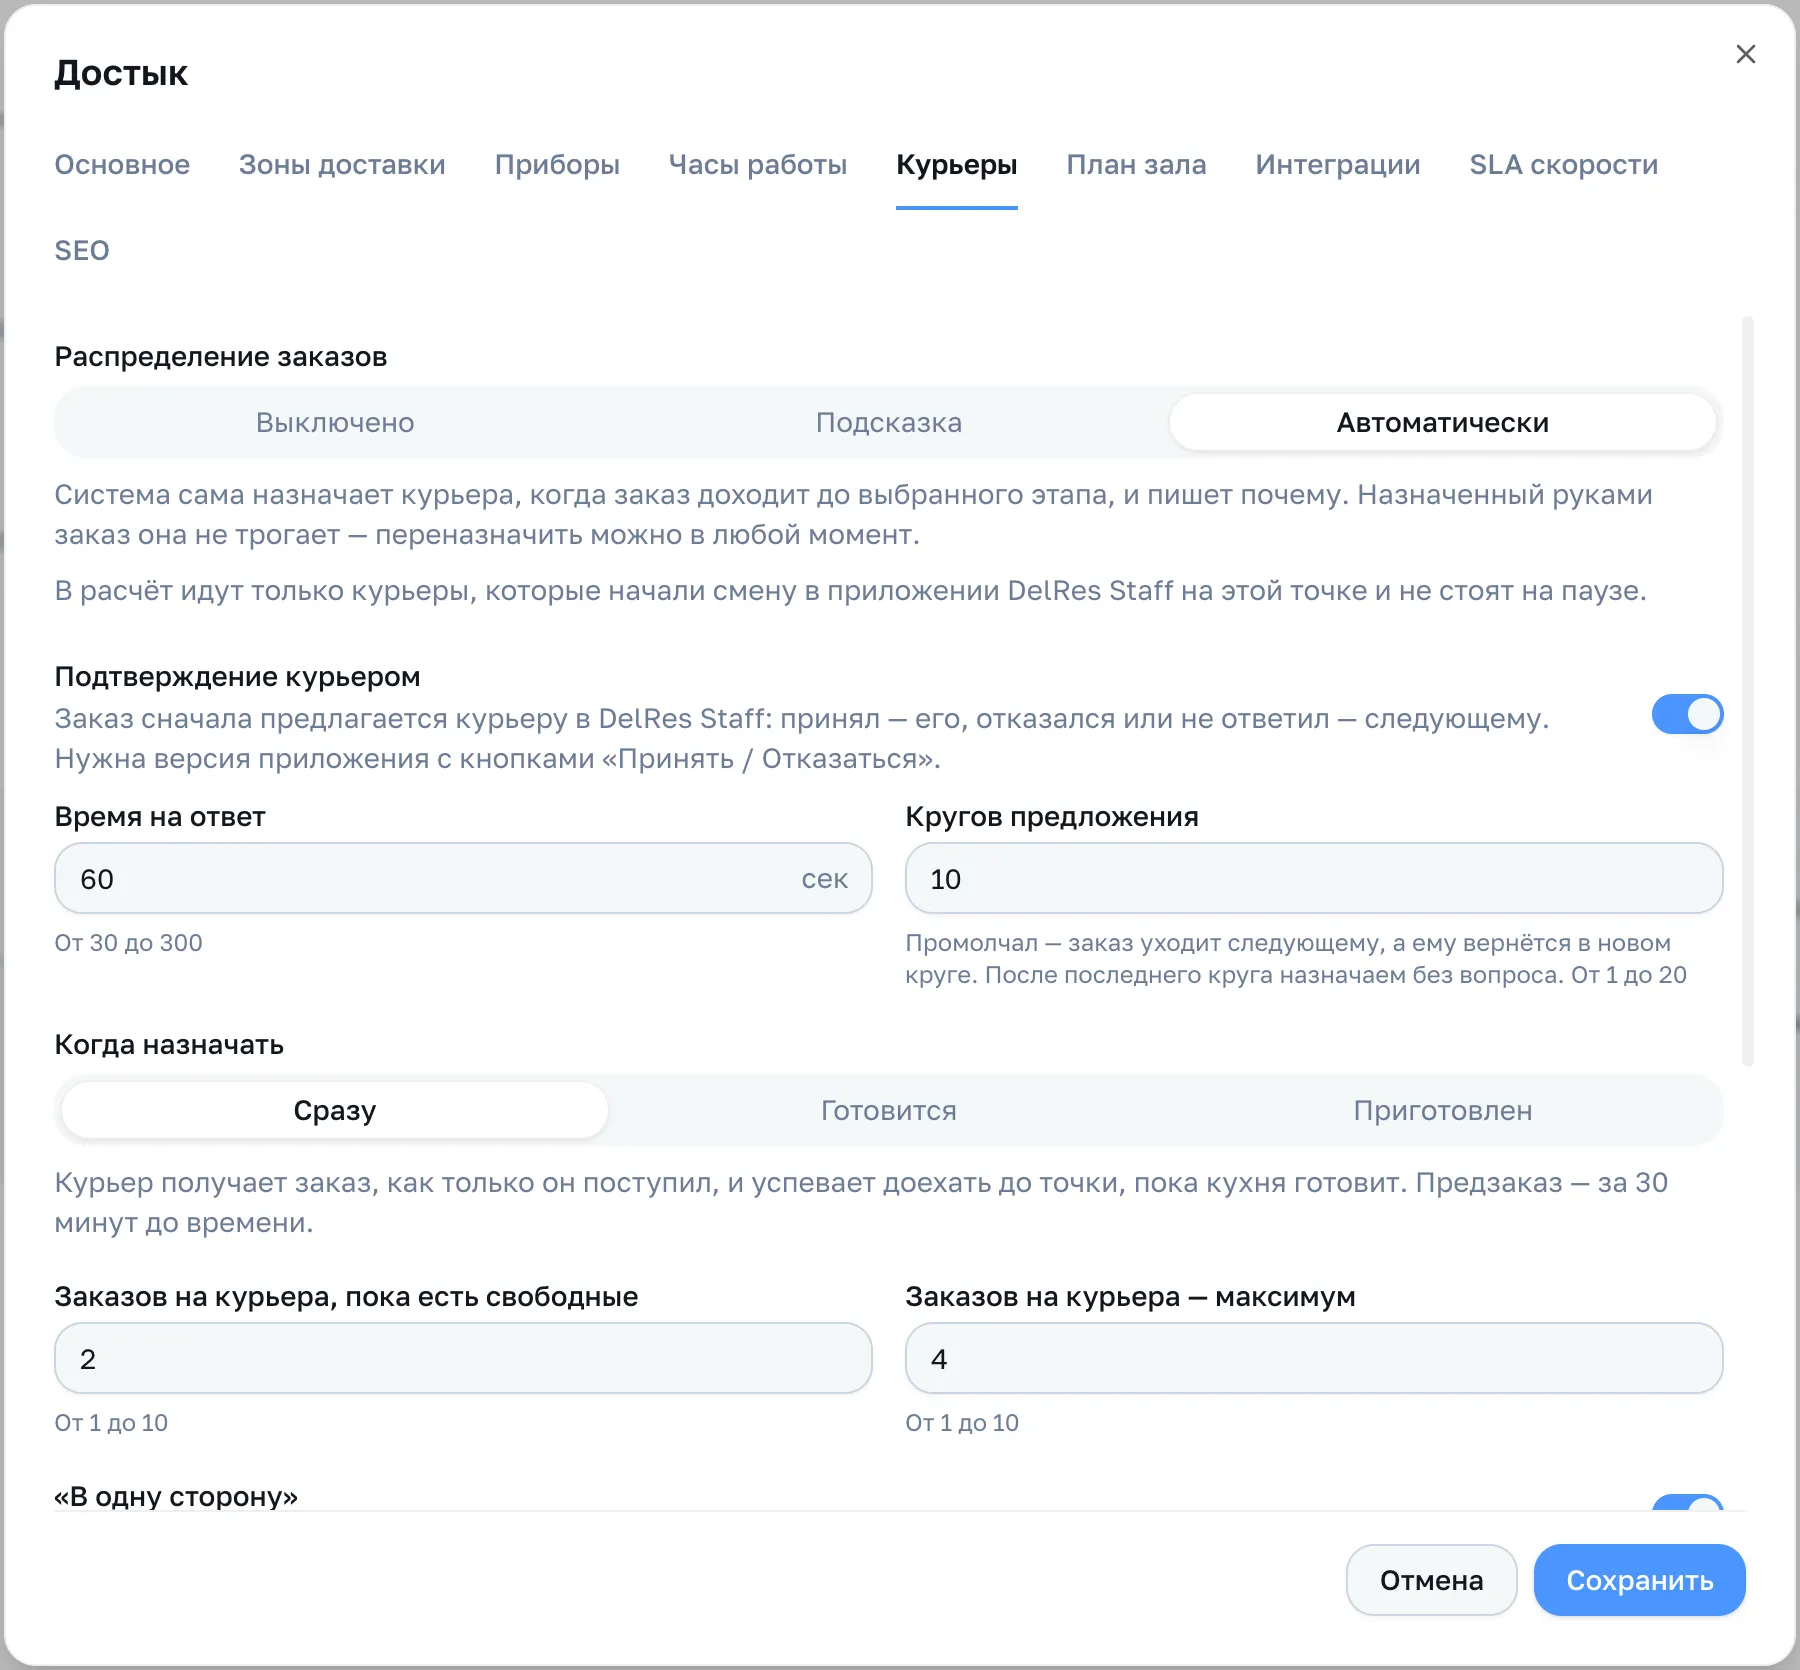Toggle the «В одну сторону» switch

[1687, 1502]
